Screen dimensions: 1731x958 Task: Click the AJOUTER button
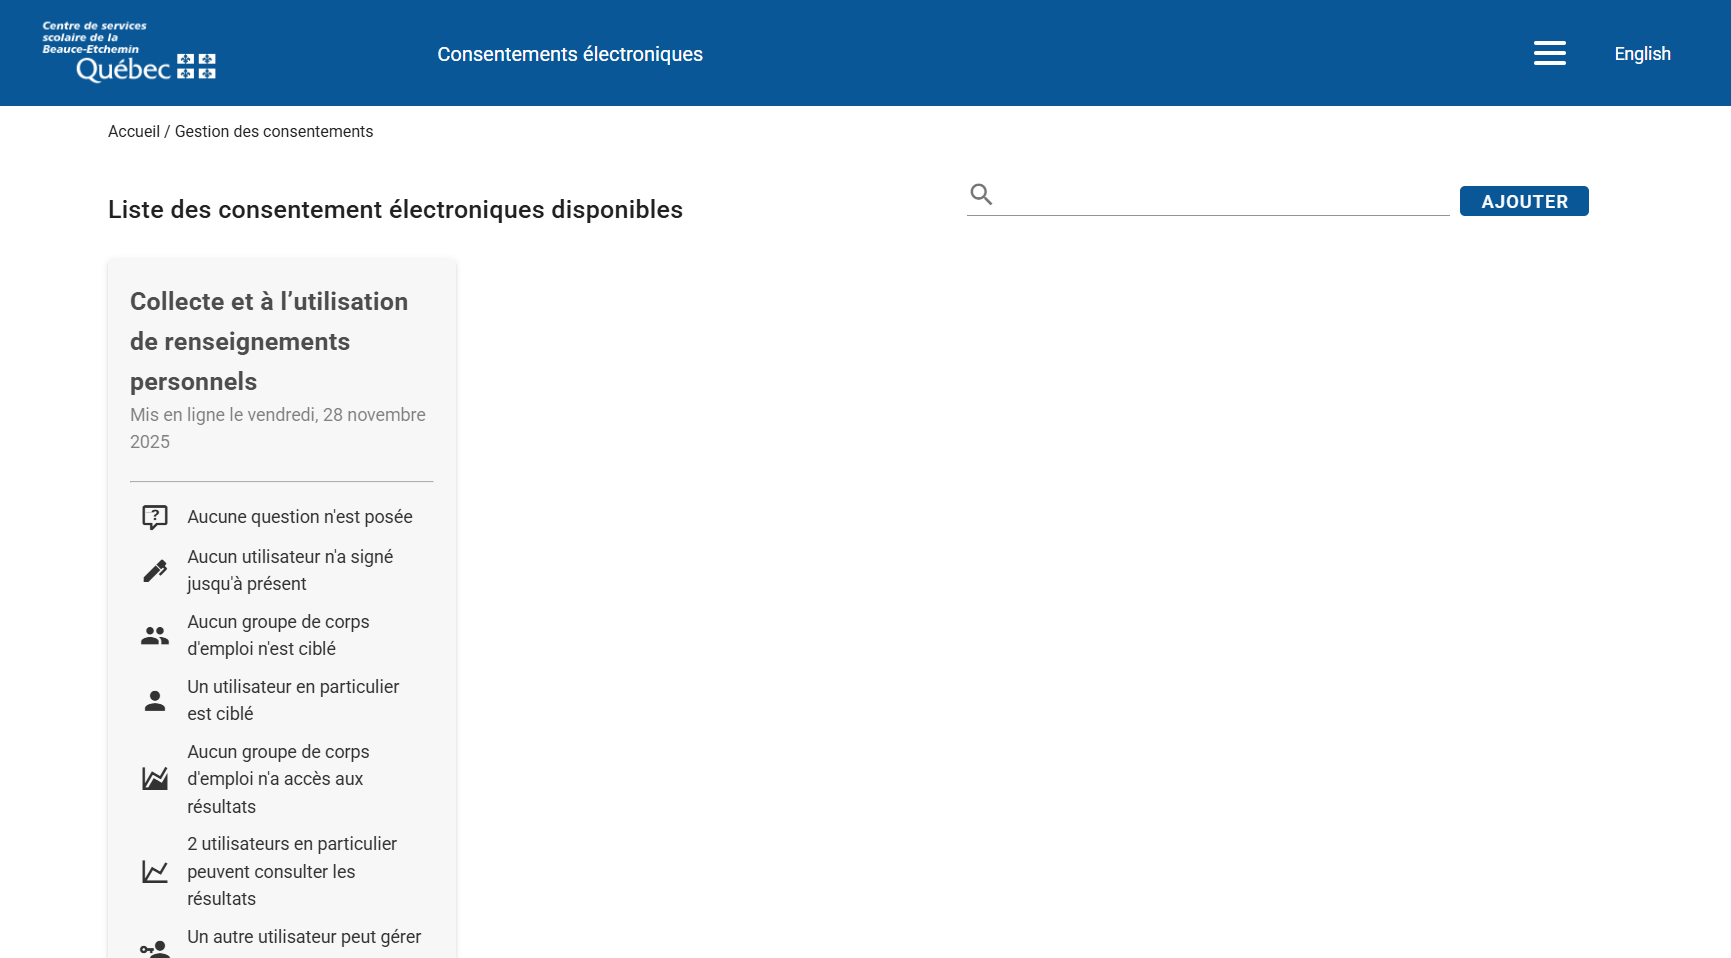click(1524, 201)
